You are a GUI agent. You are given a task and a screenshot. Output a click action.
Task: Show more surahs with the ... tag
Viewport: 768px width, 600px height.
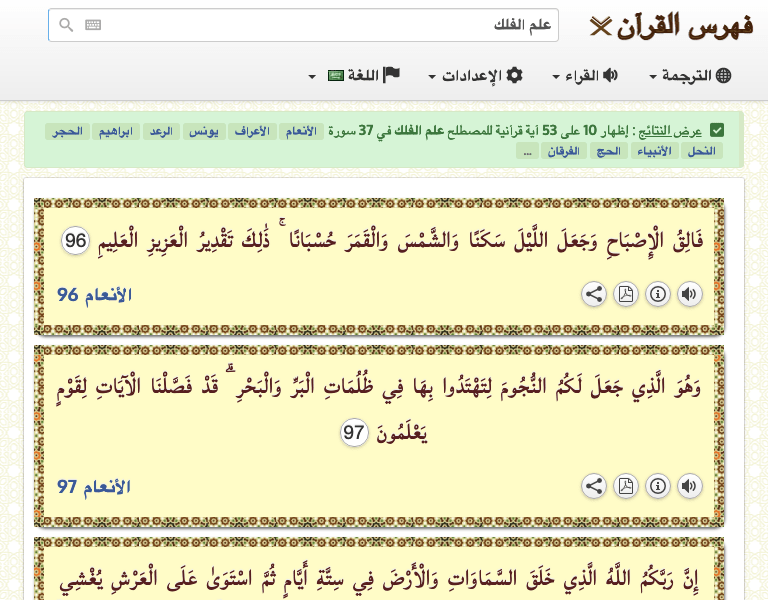(x=527, y=151)
